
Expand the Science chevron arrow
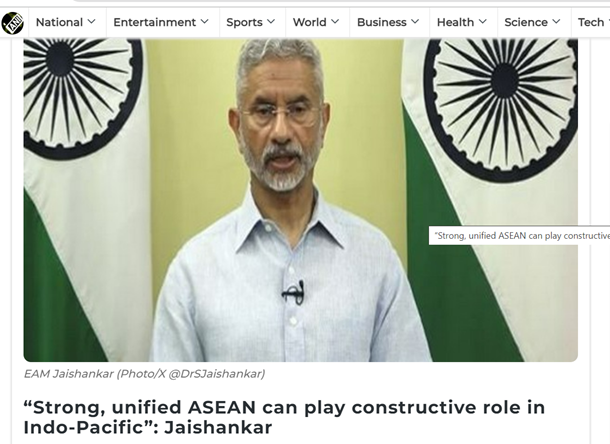(556, 22)
